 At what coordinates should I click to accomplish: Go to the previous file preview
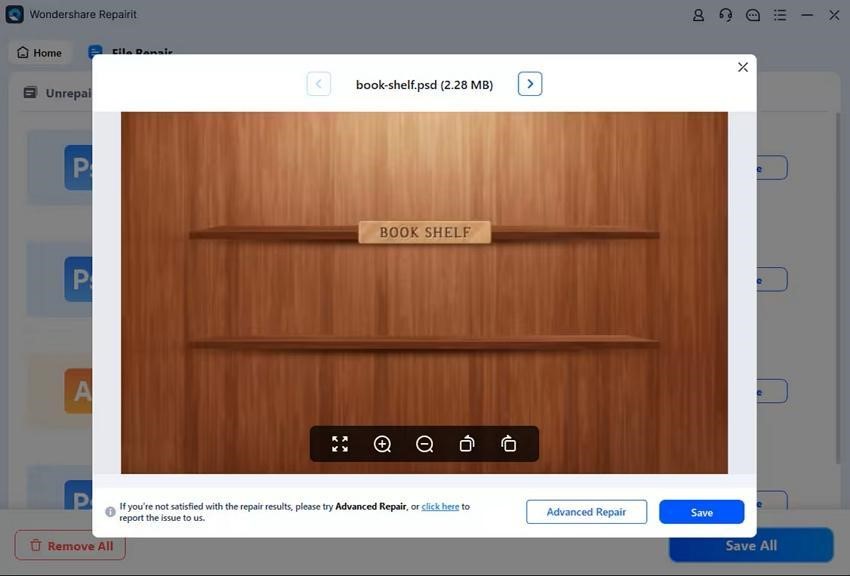tap(318, 84)
